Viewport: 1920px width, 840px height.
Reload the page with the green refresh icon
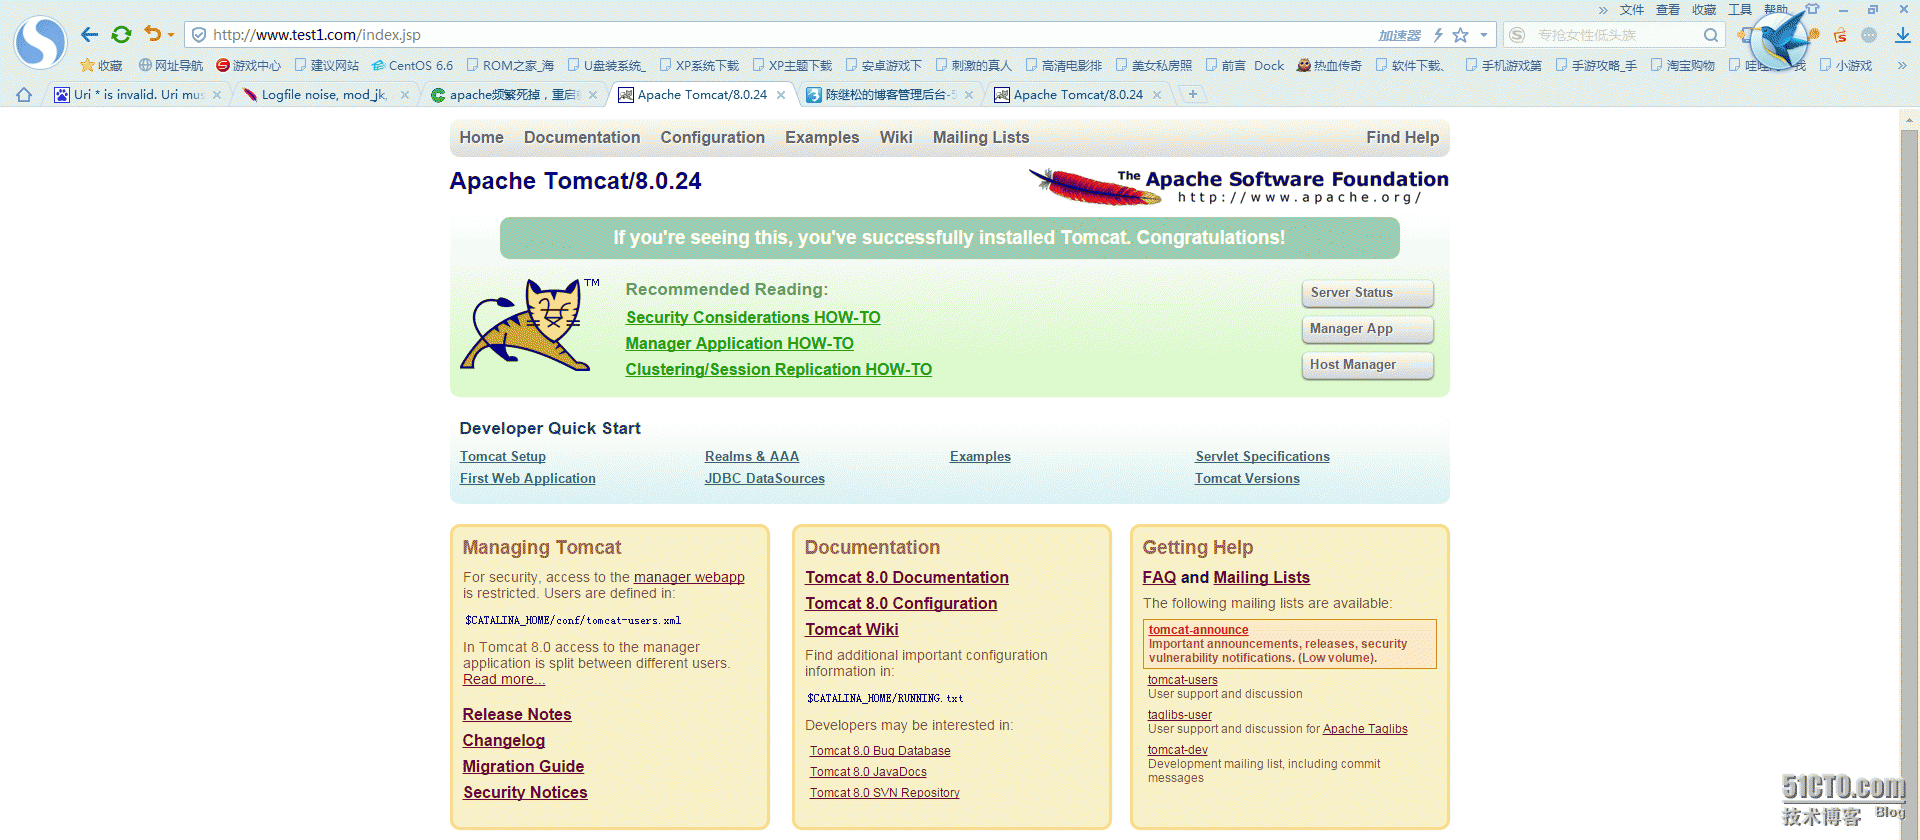[x=121, y=35]
